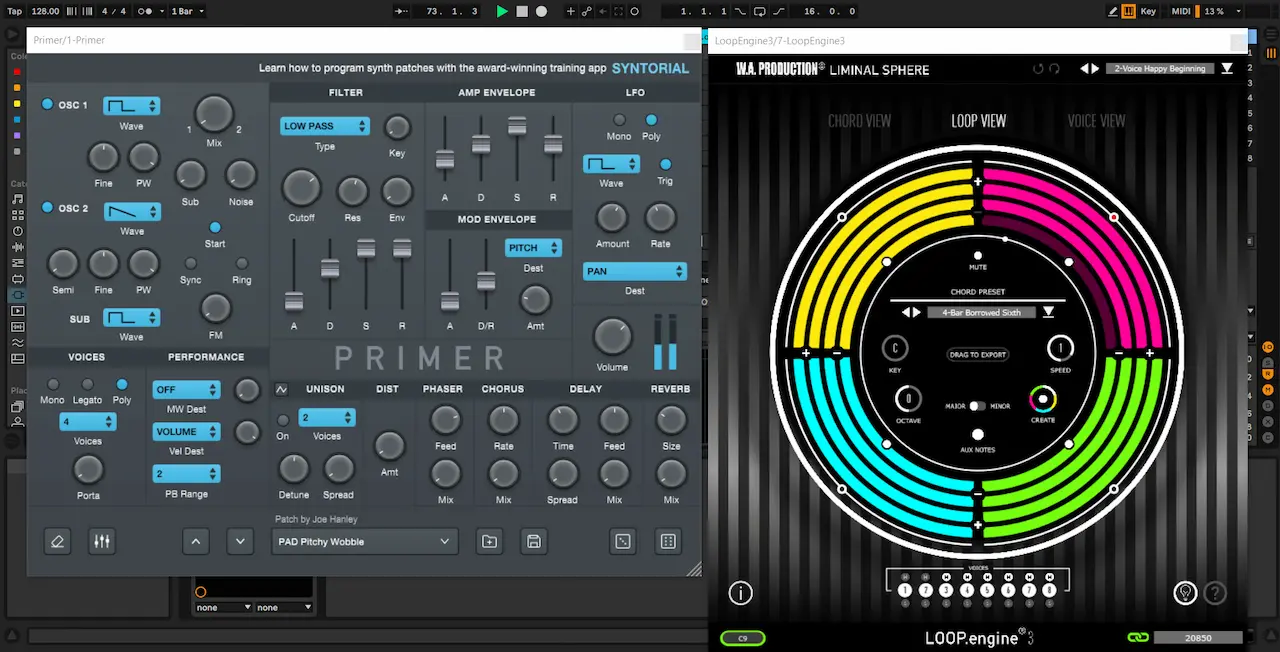This screenshot has height=652, width=1280.
Task: Toggle OSC 1 on/off LED
Action: [x=47, y=104]
